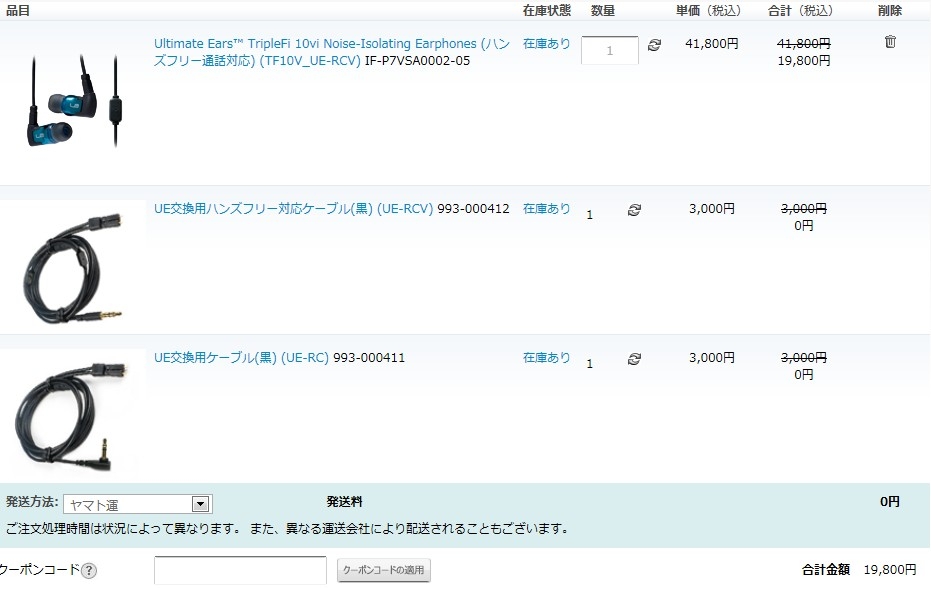Delete TripleFi earphones with trash icon
This screenshot has height=589, width=931.
click(890, 42)
